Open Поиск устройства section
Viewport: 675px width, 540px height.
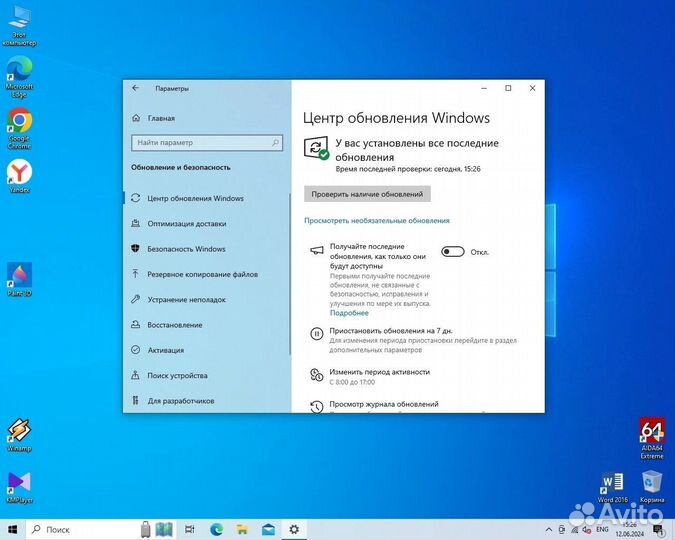click(177, 375)
